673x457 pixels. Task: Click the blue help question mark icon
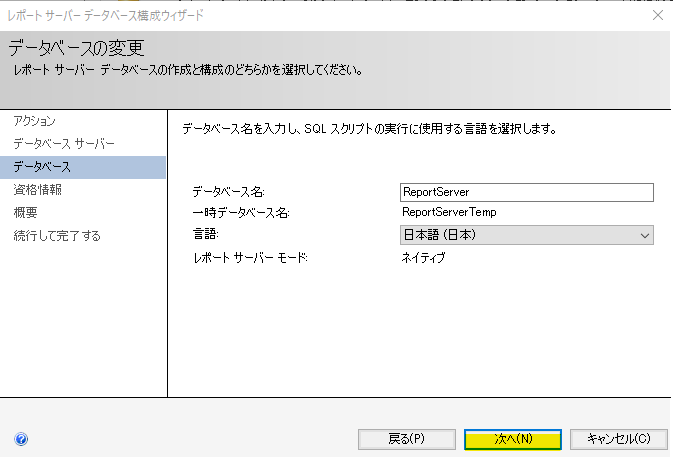pyautogui.click(x=21, y=439)
